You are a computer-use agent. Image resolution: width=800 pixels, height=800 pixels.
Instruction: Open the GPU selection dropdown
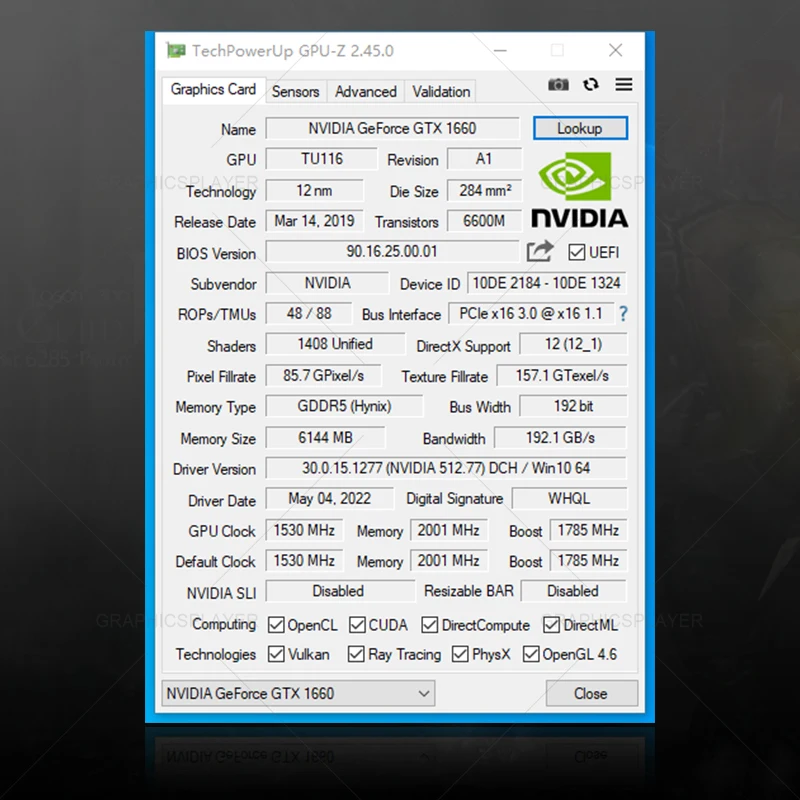(298, 693)
